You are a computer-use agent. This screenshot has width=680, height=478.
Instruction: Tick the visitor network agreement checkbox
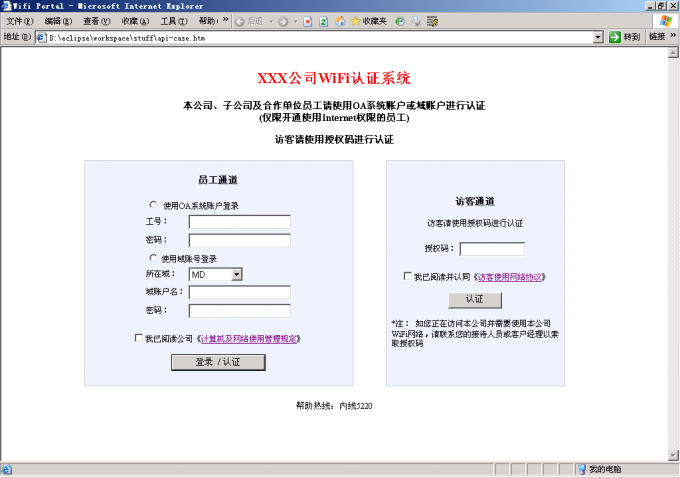pyautogui.click(x=408, y=276)
